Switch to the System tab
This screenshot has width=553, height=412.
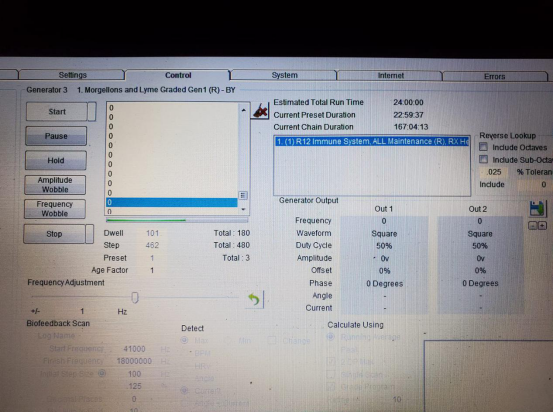(x=284, y=75)
